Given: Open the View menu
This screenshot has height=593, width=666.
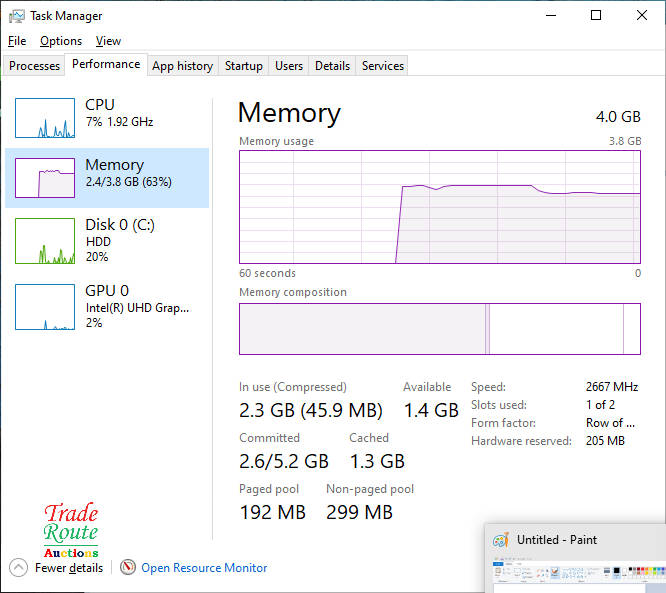Looking at the screenshot, I should 108,41.
